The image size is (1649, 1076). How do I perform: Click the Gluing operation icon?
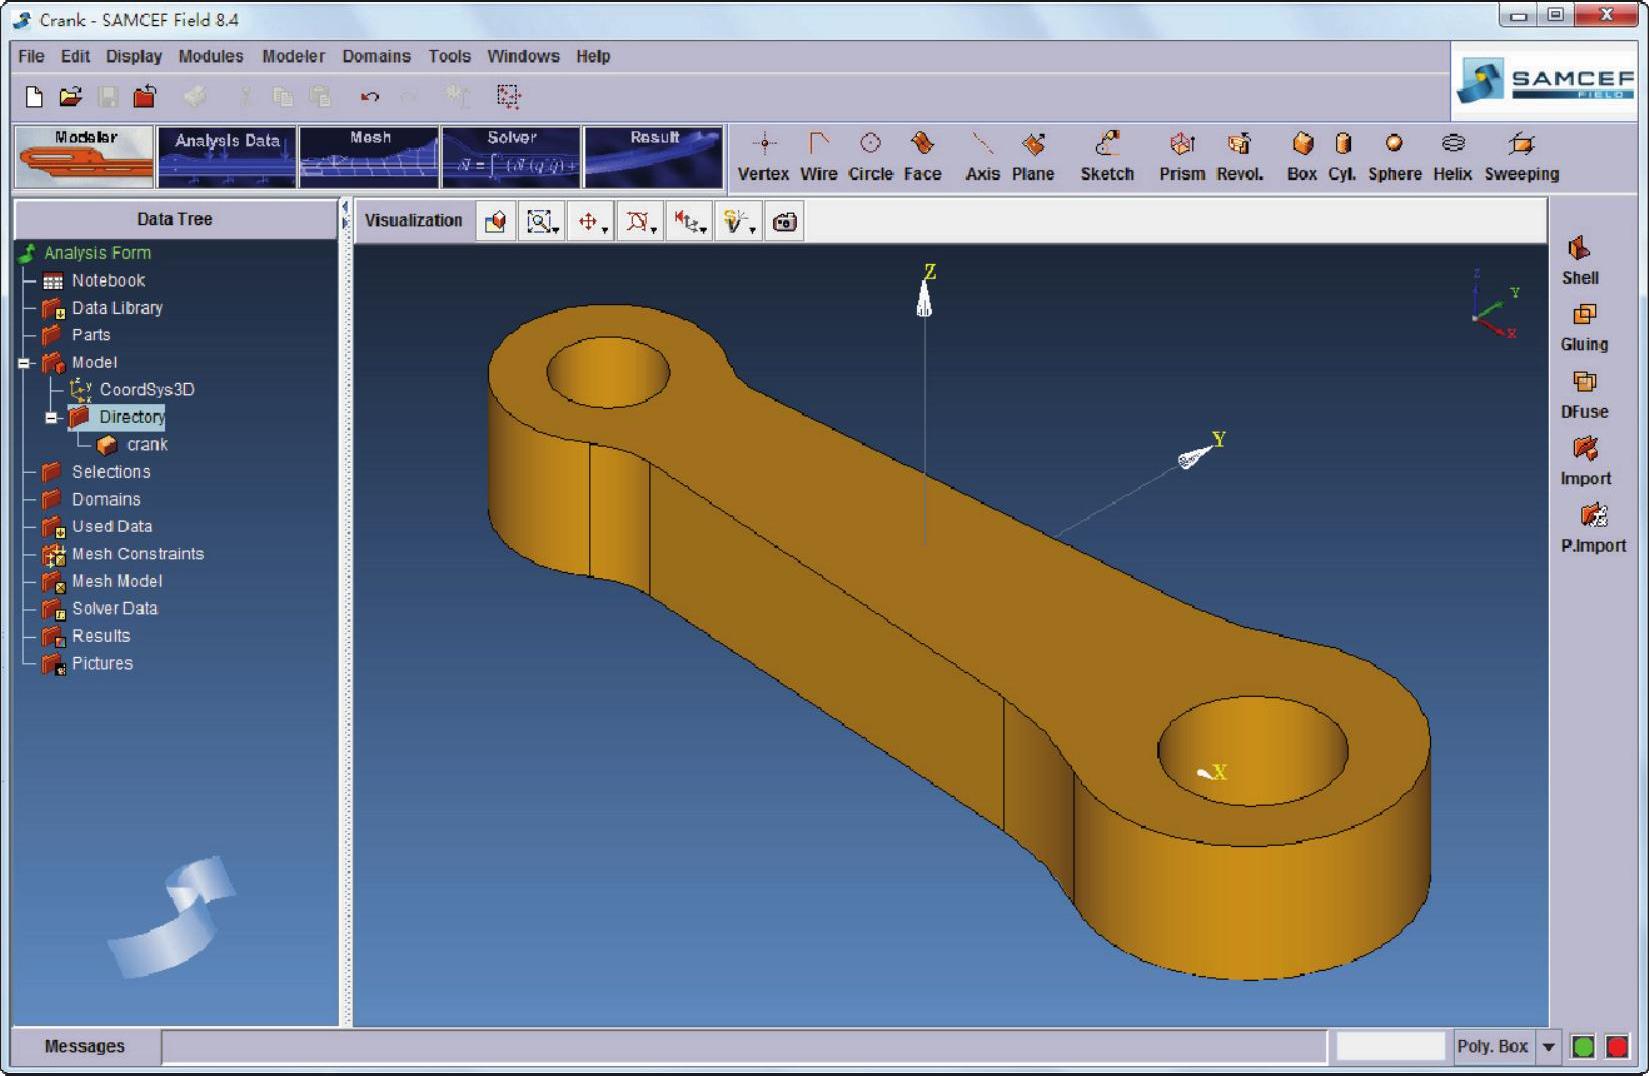point(1584,327)
